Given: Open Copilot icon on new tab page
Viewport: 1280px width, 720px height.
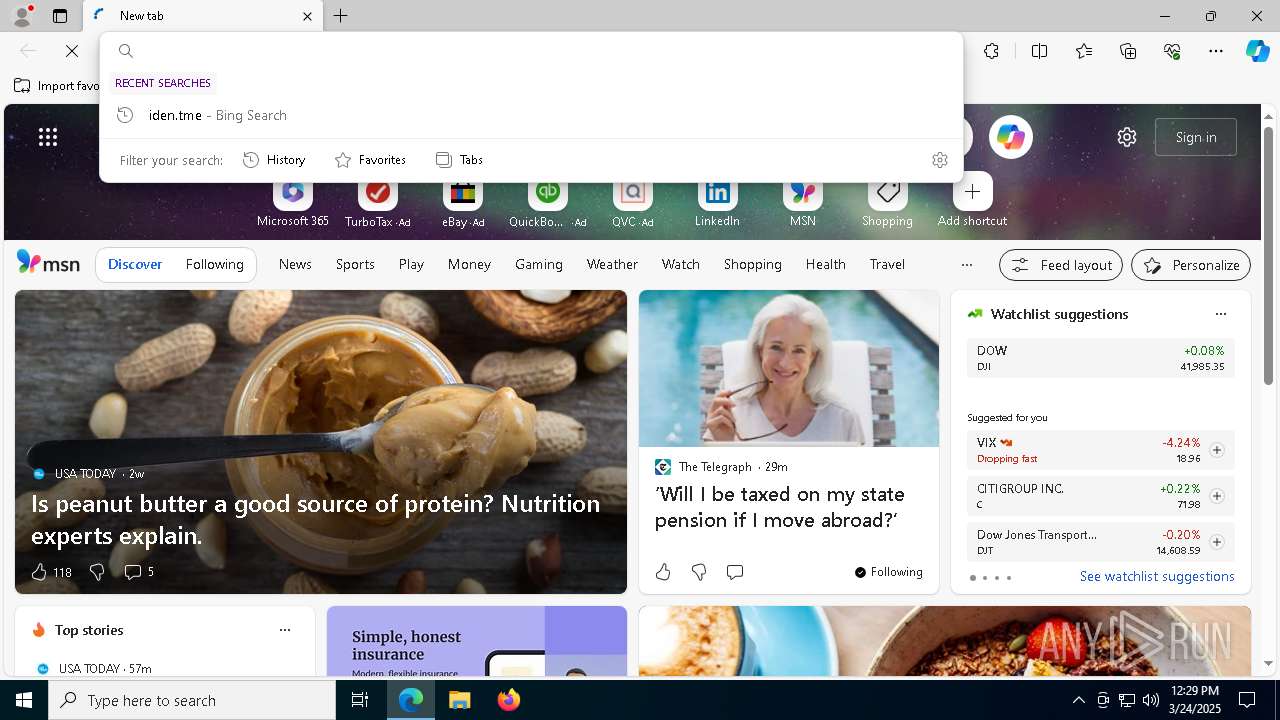Looking at the screenshot, I should [x=1010, y=137].
